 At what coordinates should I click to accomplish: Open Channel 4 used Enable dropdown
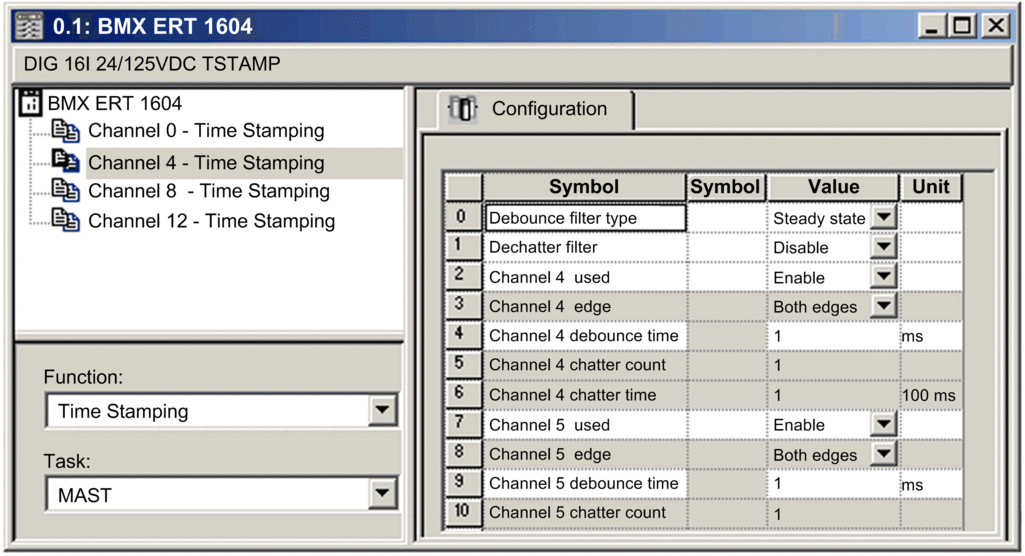(x=884, y=276)
